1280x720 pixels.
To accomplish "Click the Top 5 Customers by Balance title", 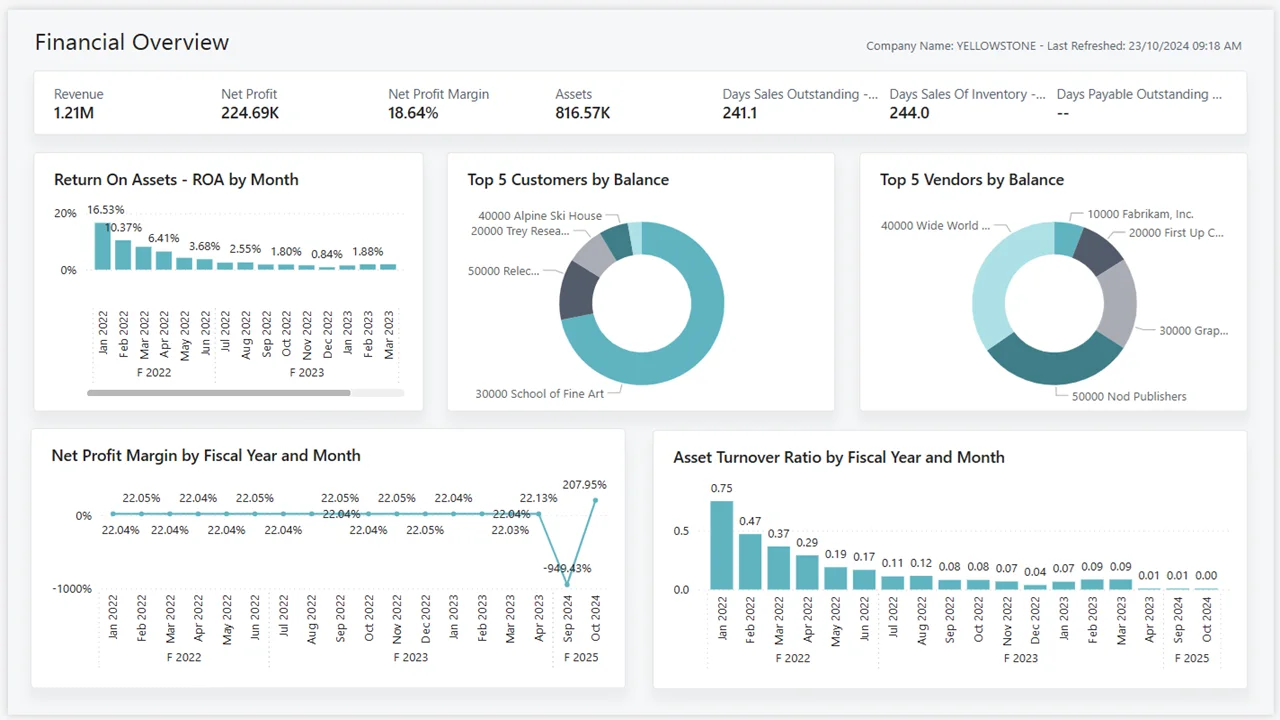I will click(x=568, y=180).
